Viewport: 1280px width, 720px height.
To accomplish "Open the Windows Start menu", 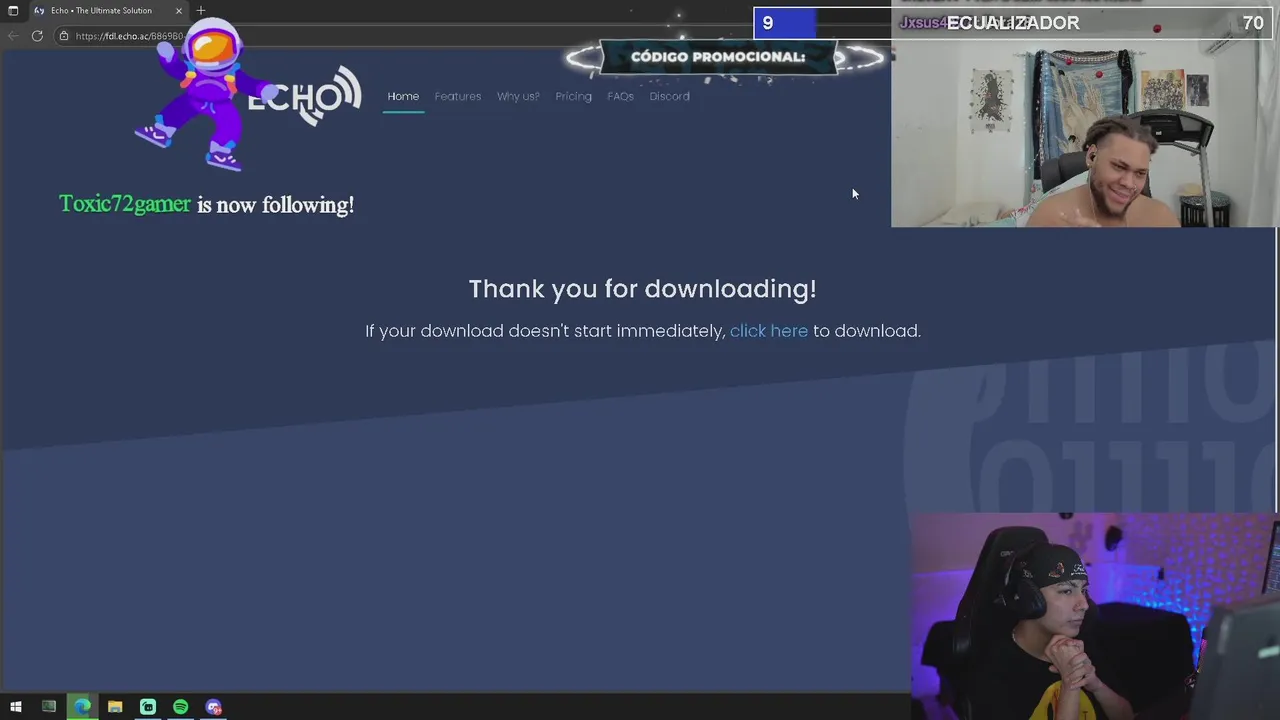I will [x=15, y=707].
